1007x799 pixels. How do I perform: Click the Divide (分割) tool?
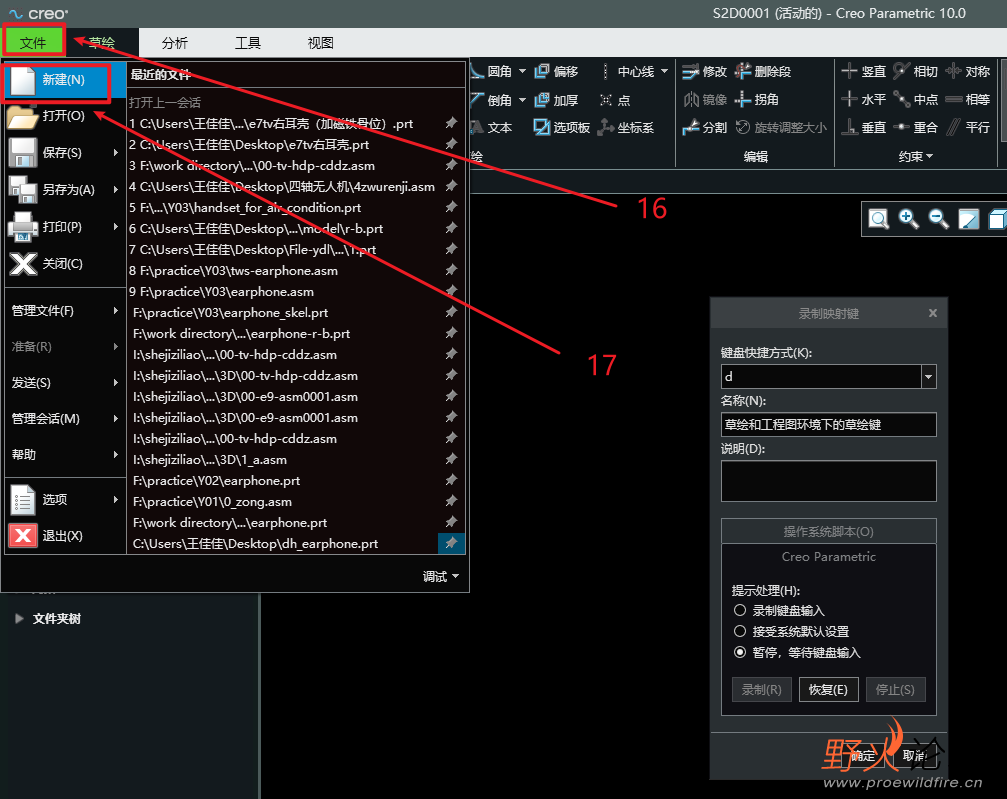tap(704, 127)
